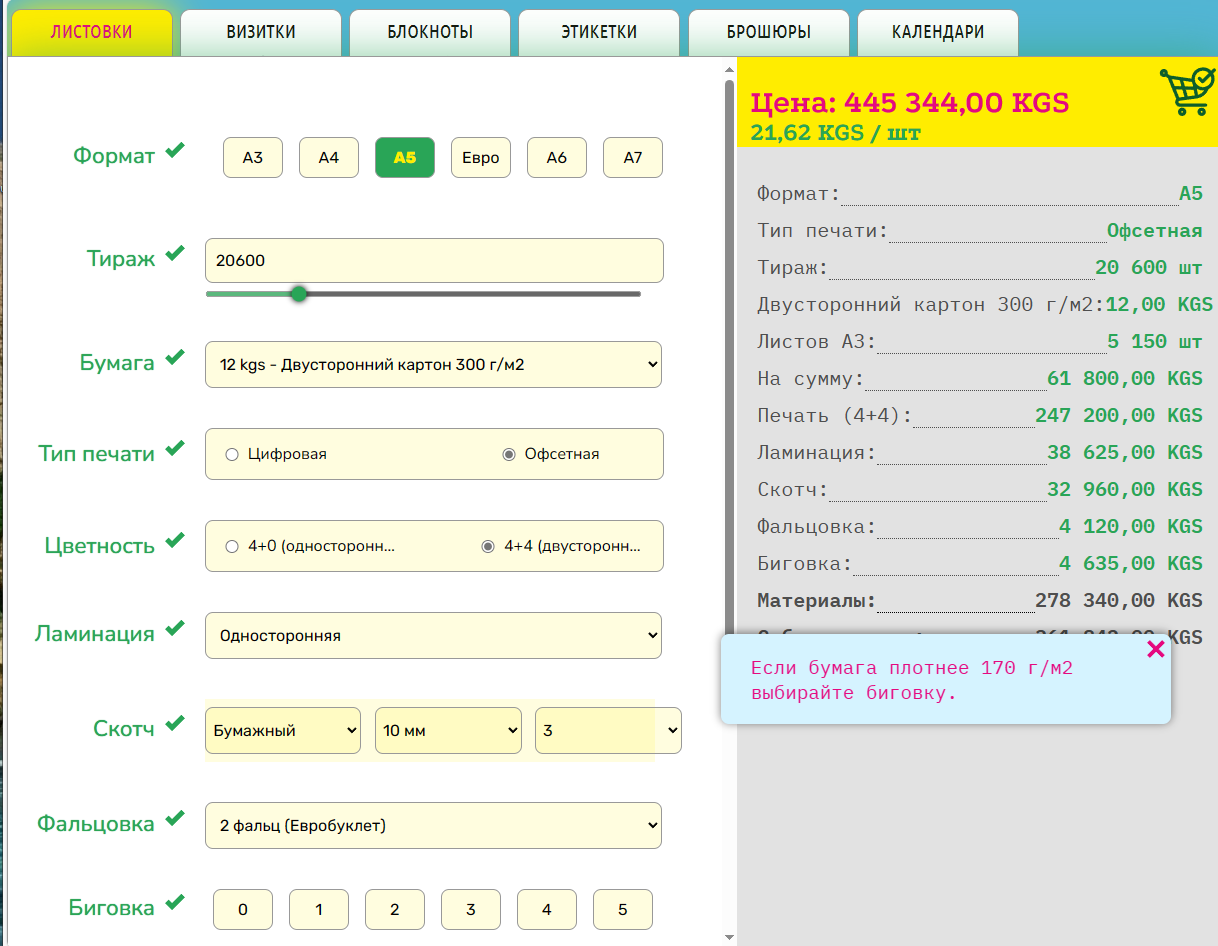This screenshot has width=1218, height=946.
Task: Open the Фальцовка dropdown
Action: [433, 825]
